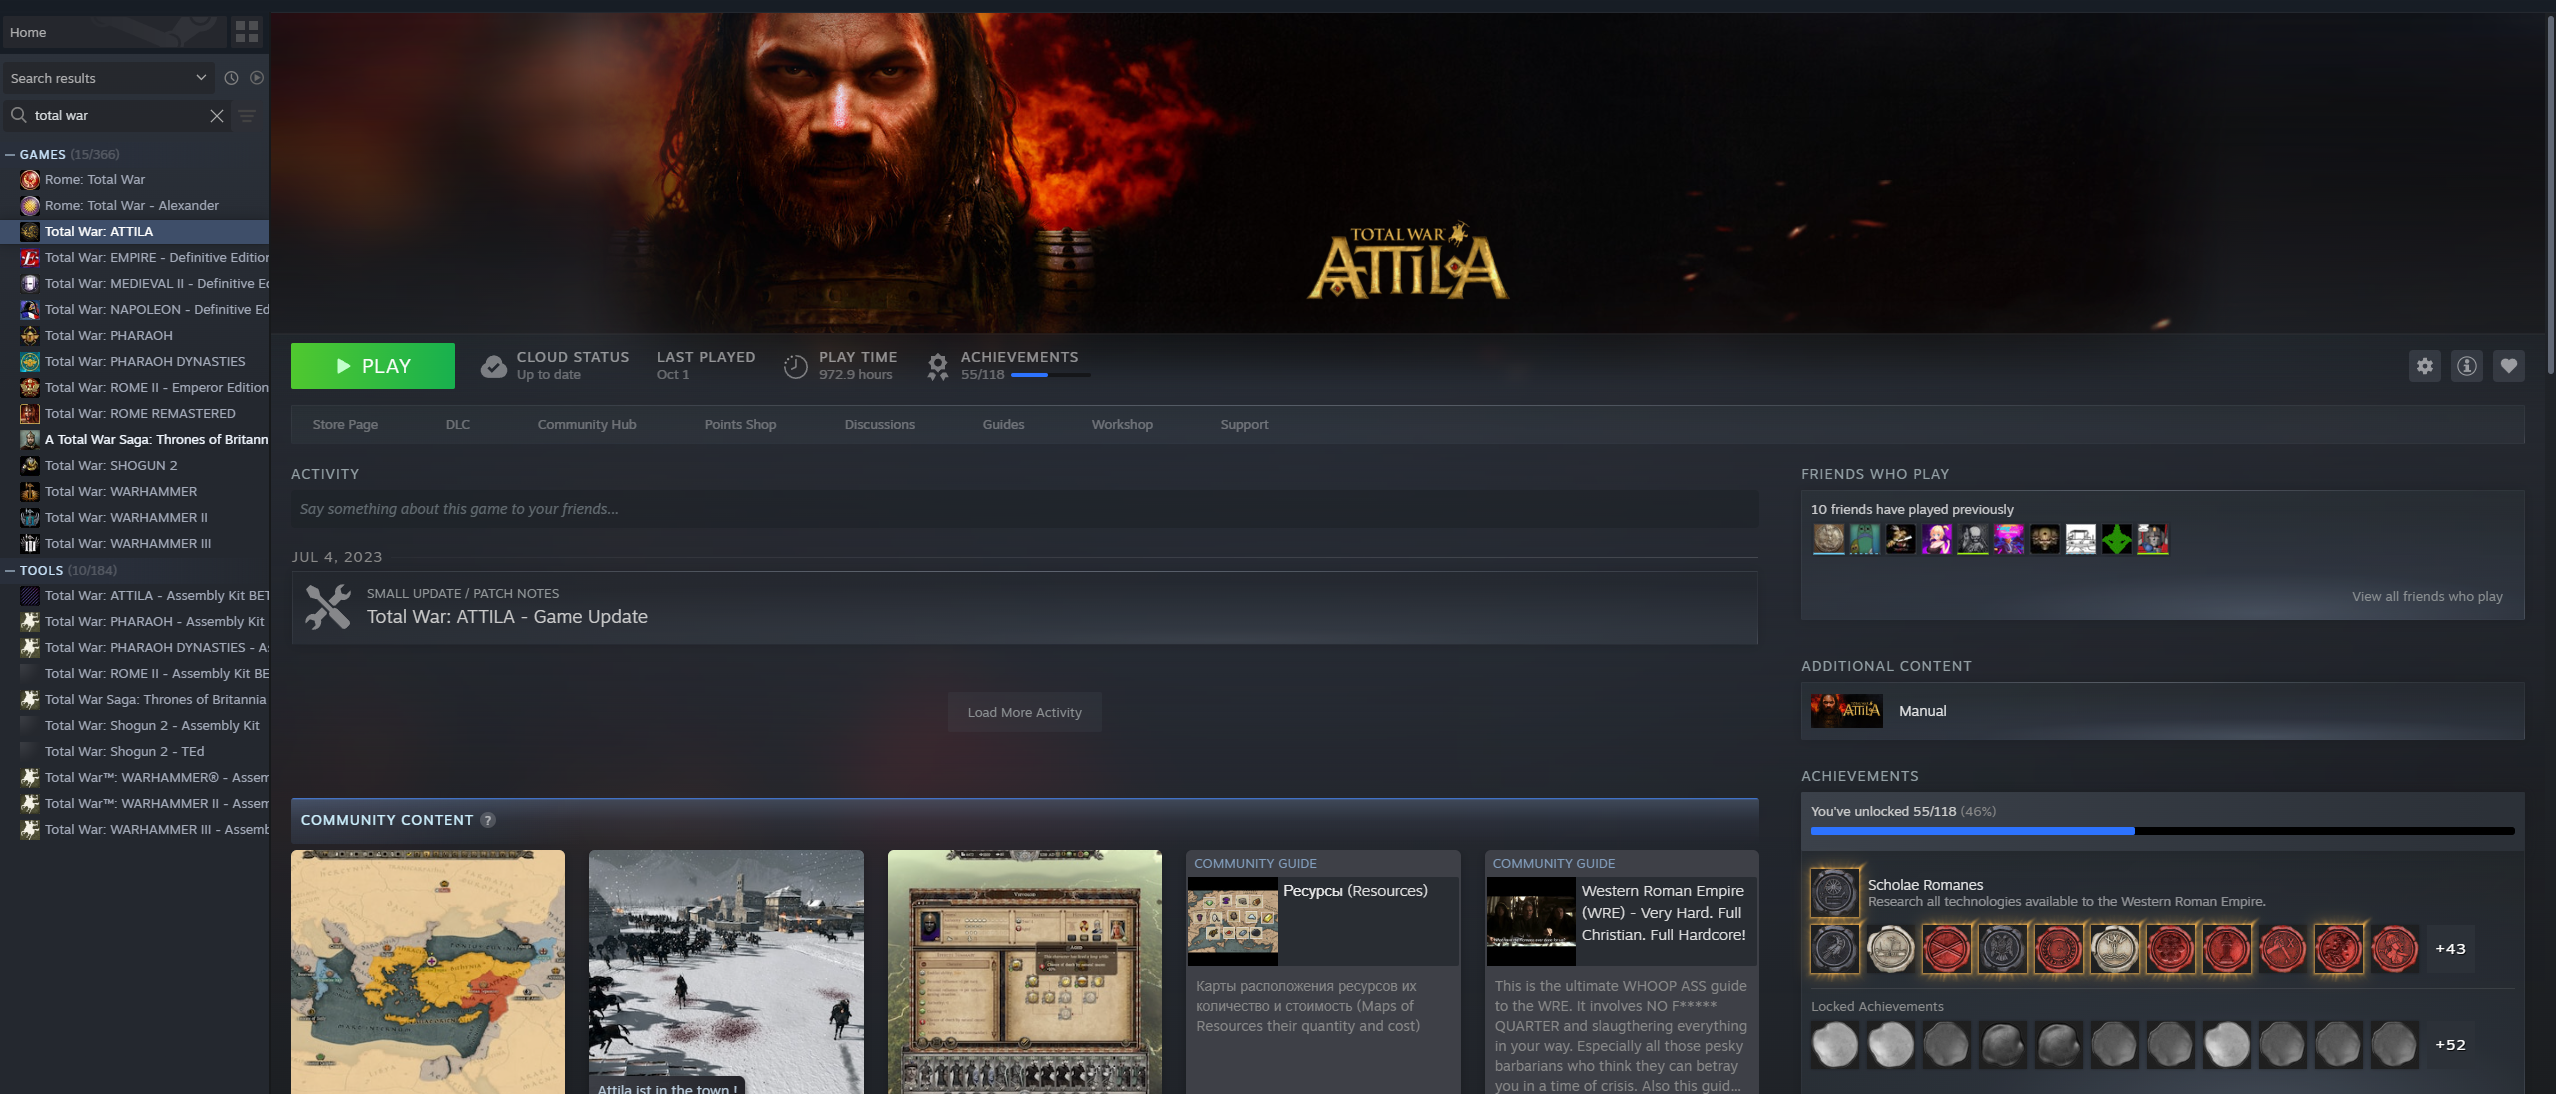Add game to favorites heart icon
2556x1094 pixels.
pos(2508,366)
